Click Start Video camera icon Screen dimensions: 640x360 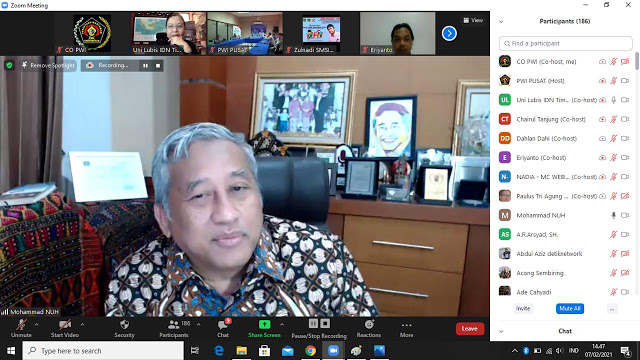tap(64, 324)
